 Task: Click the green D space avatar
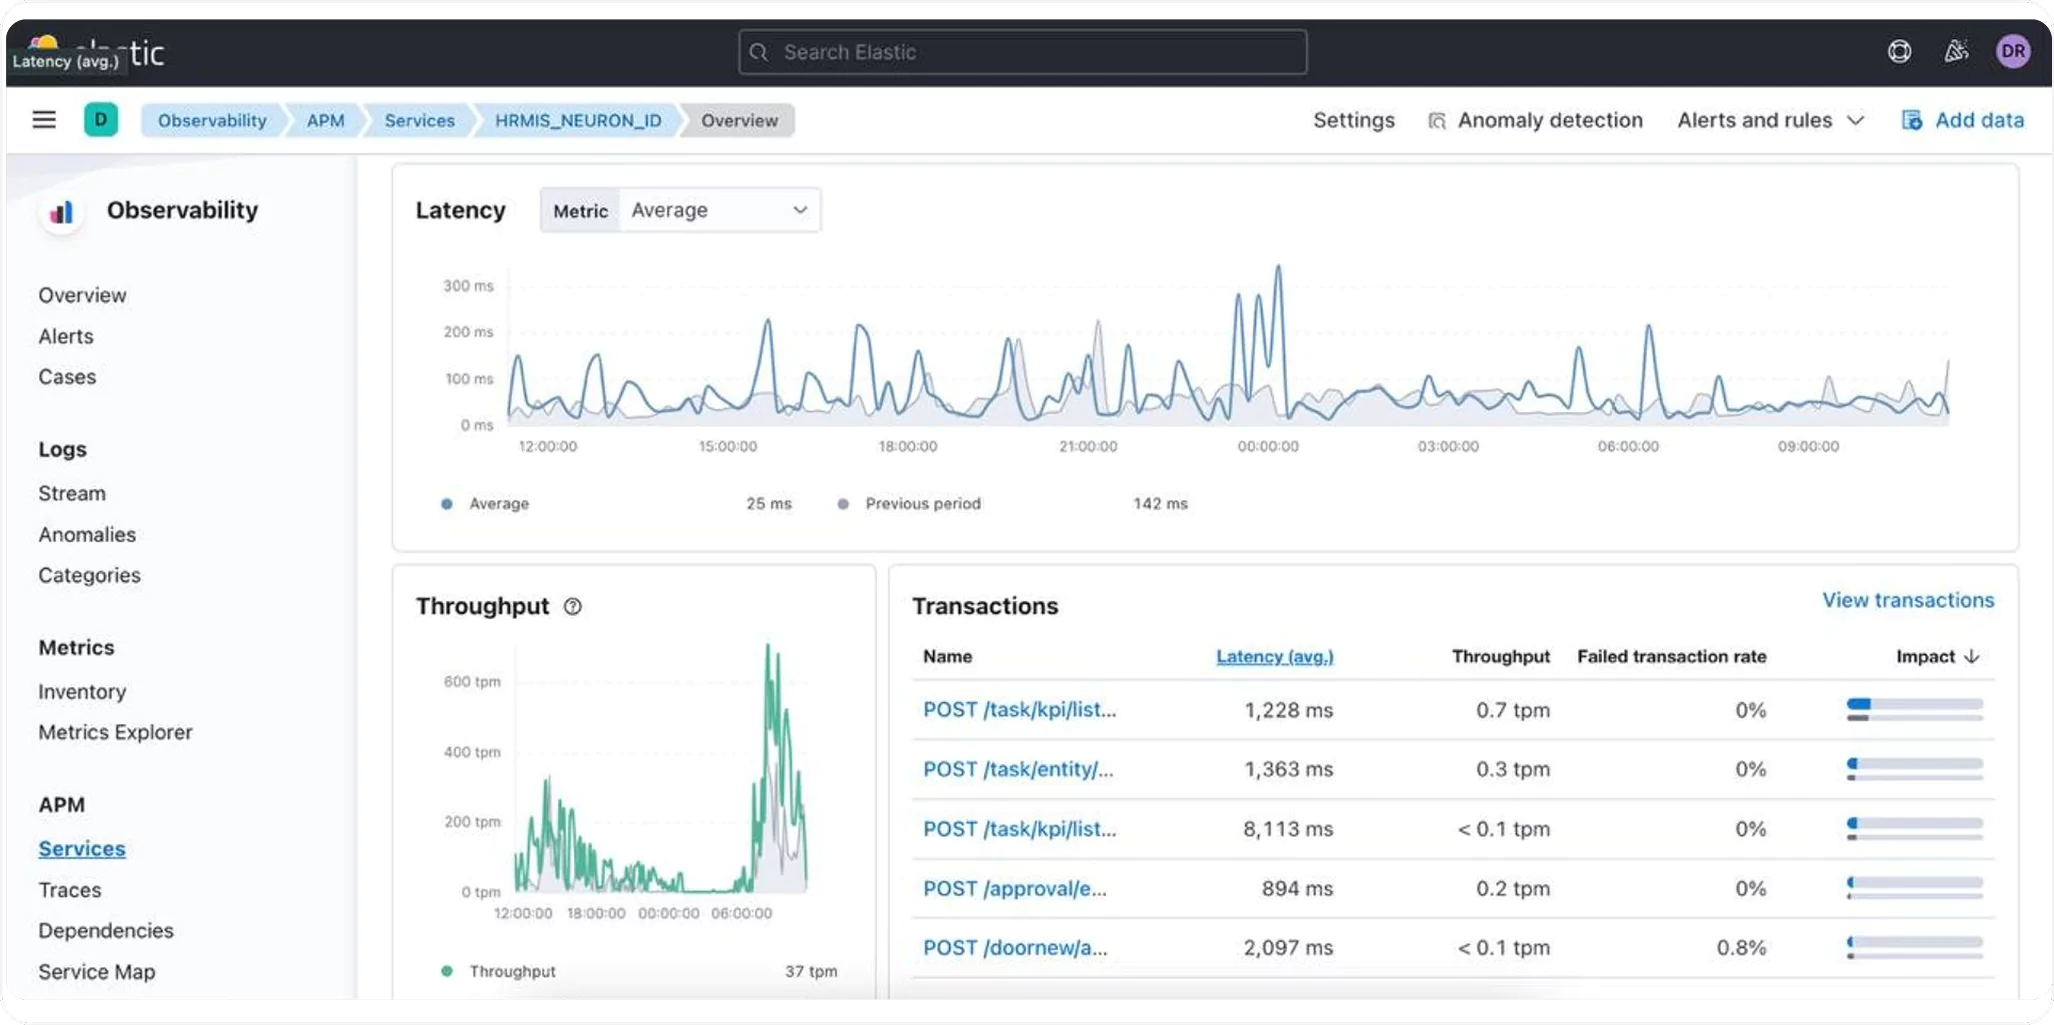point(100,120)
